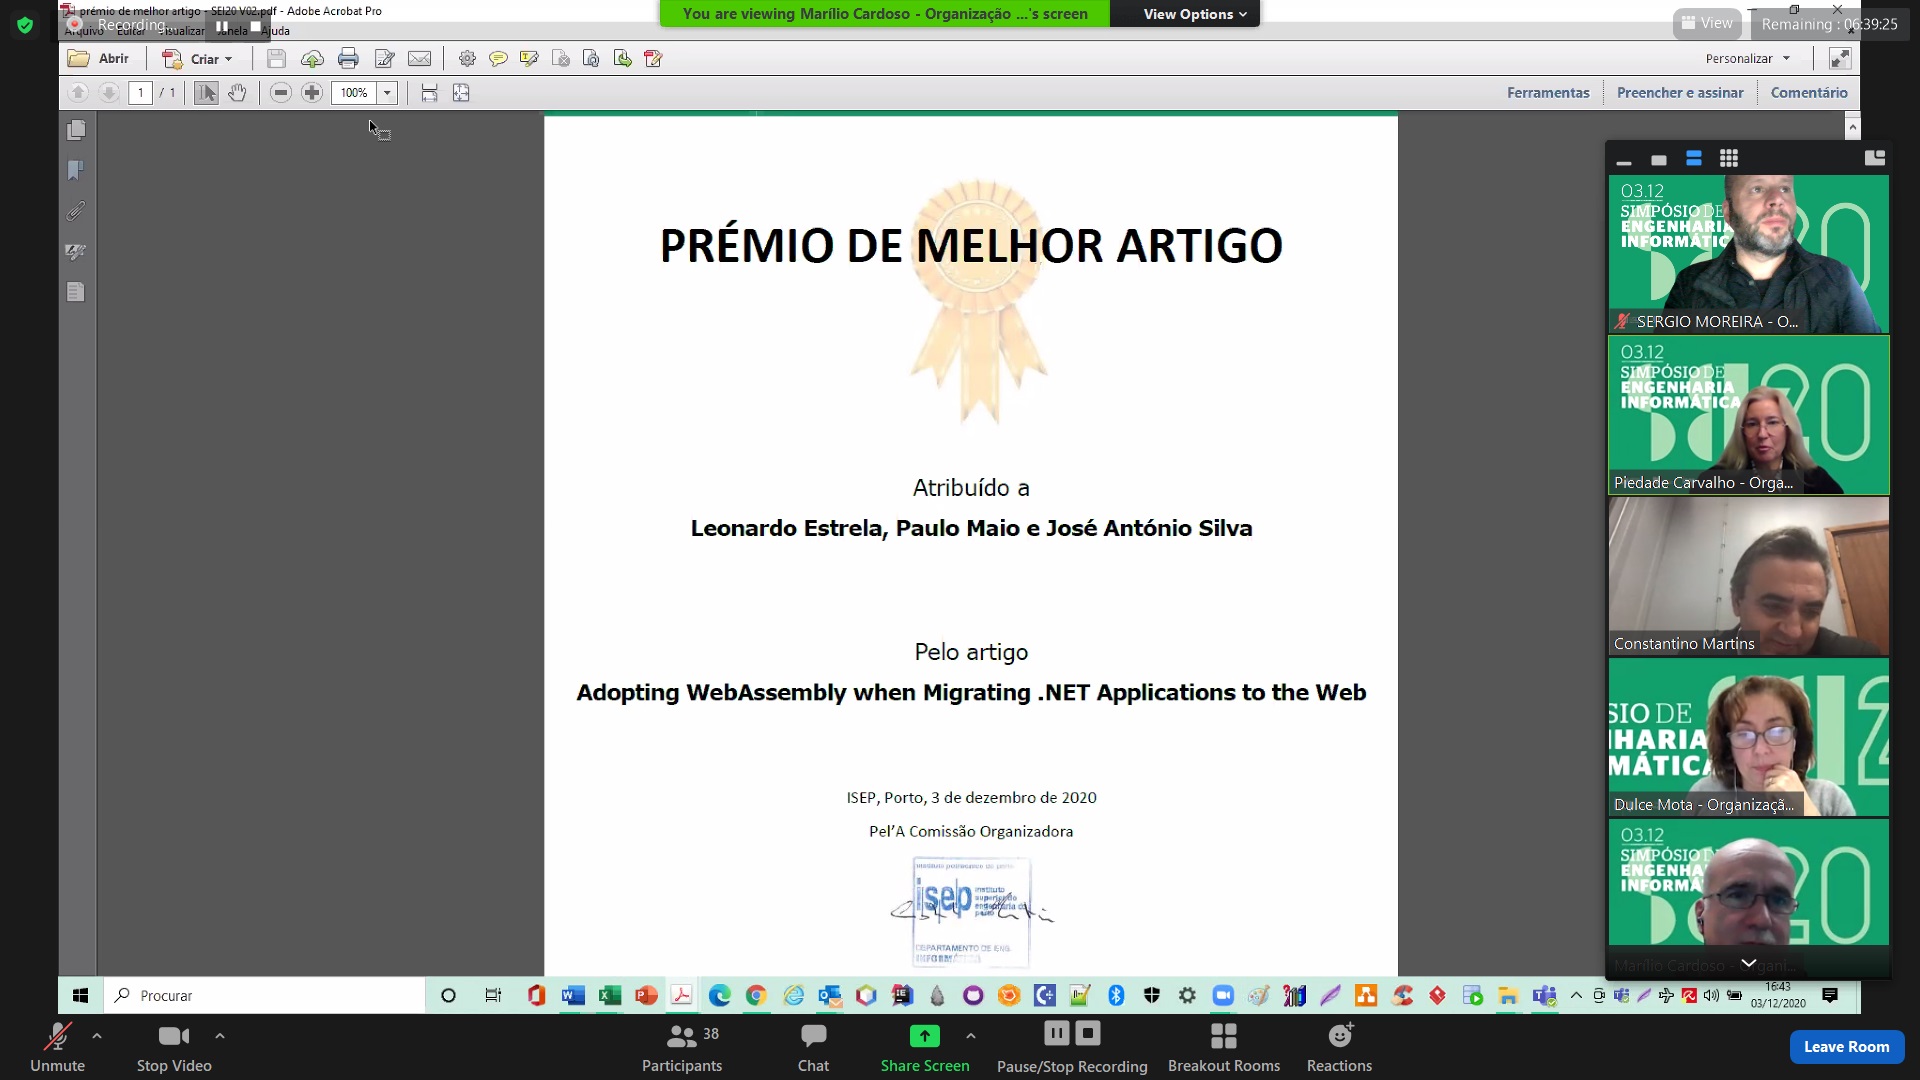The width and height of the screenshot is (1920, 1080).
Task: Click the fit full page icon
Action: 461,93
